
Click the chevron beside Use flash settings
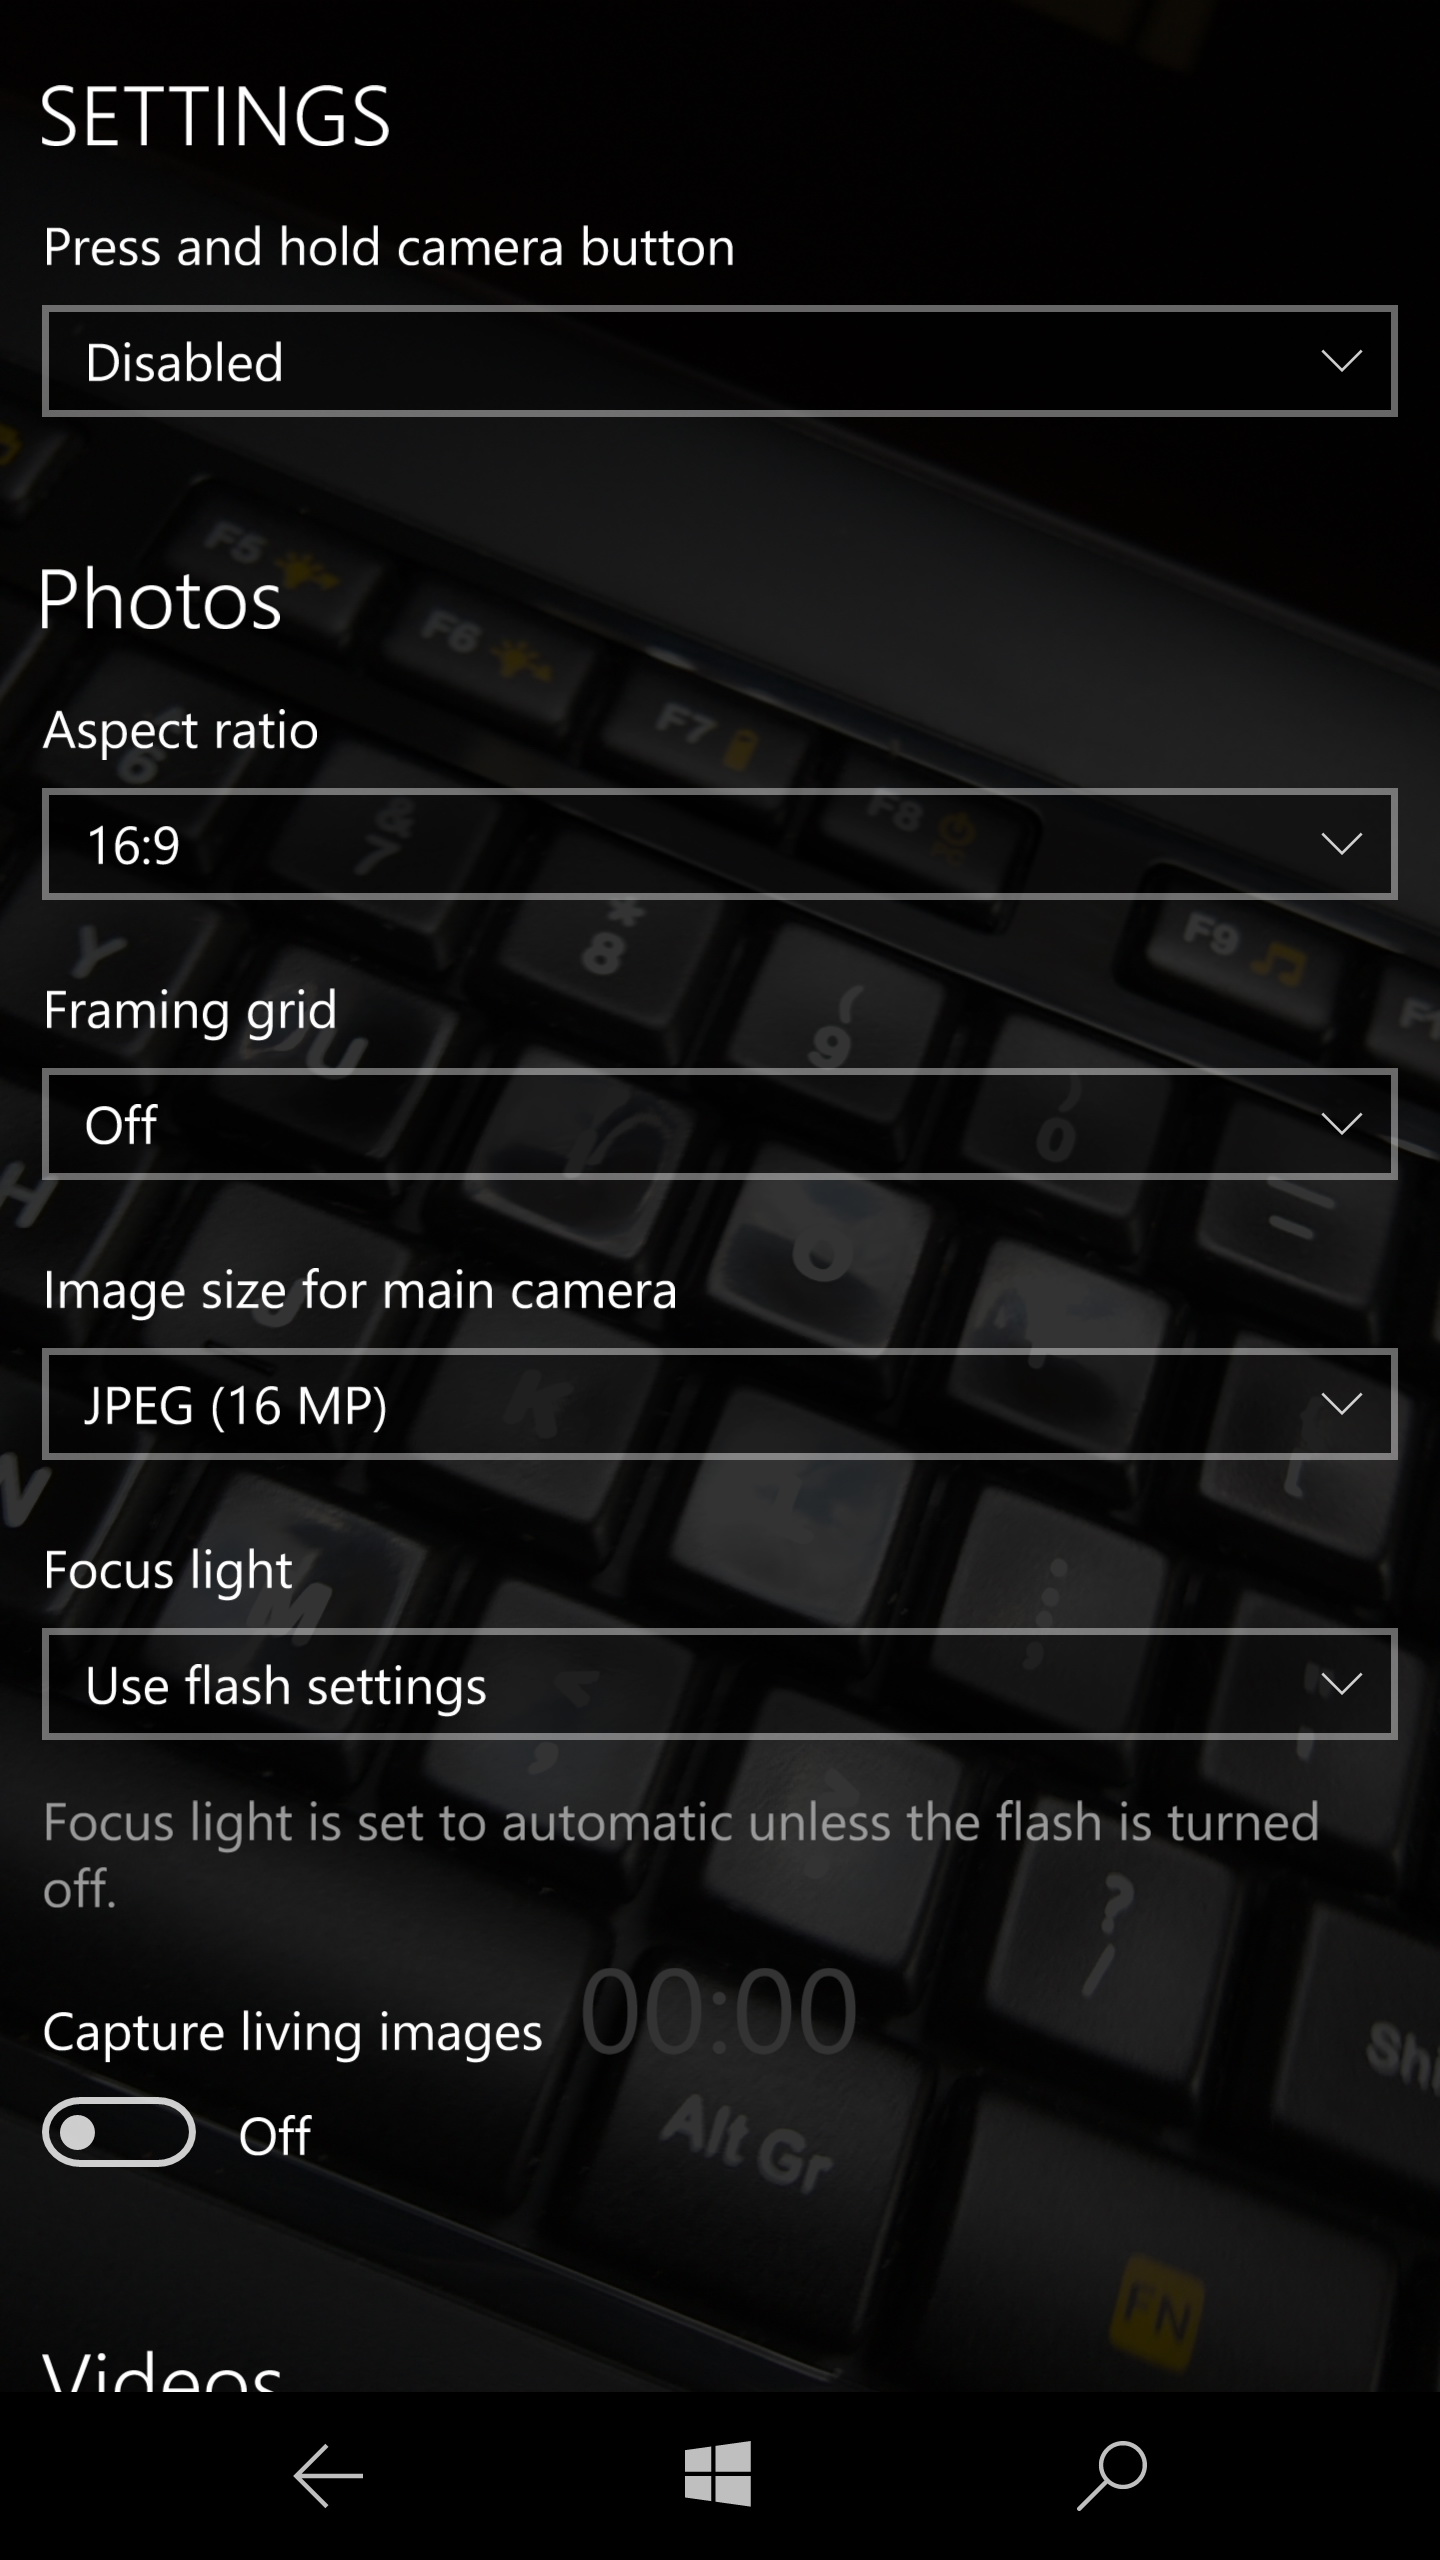point(1341,1684)
